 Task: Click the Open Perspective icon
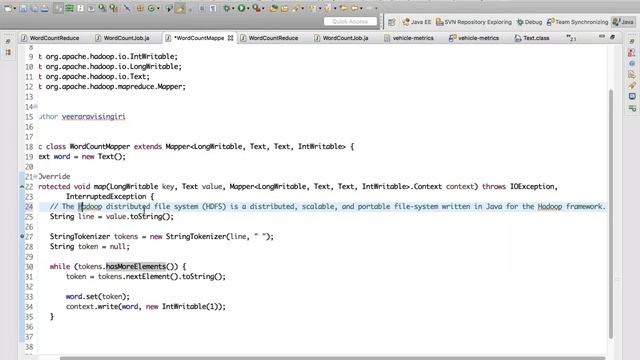pos(392,22)
